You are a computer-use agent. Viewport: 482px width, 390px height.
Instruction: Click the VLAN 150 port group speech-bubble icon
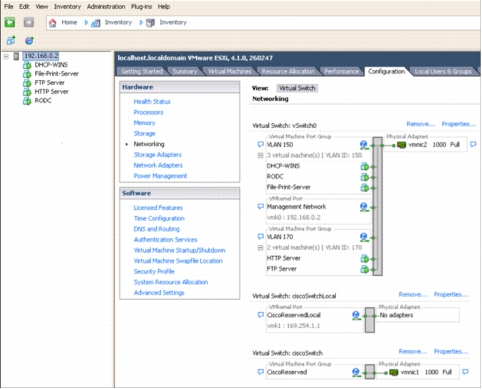(x=261, y=145)
